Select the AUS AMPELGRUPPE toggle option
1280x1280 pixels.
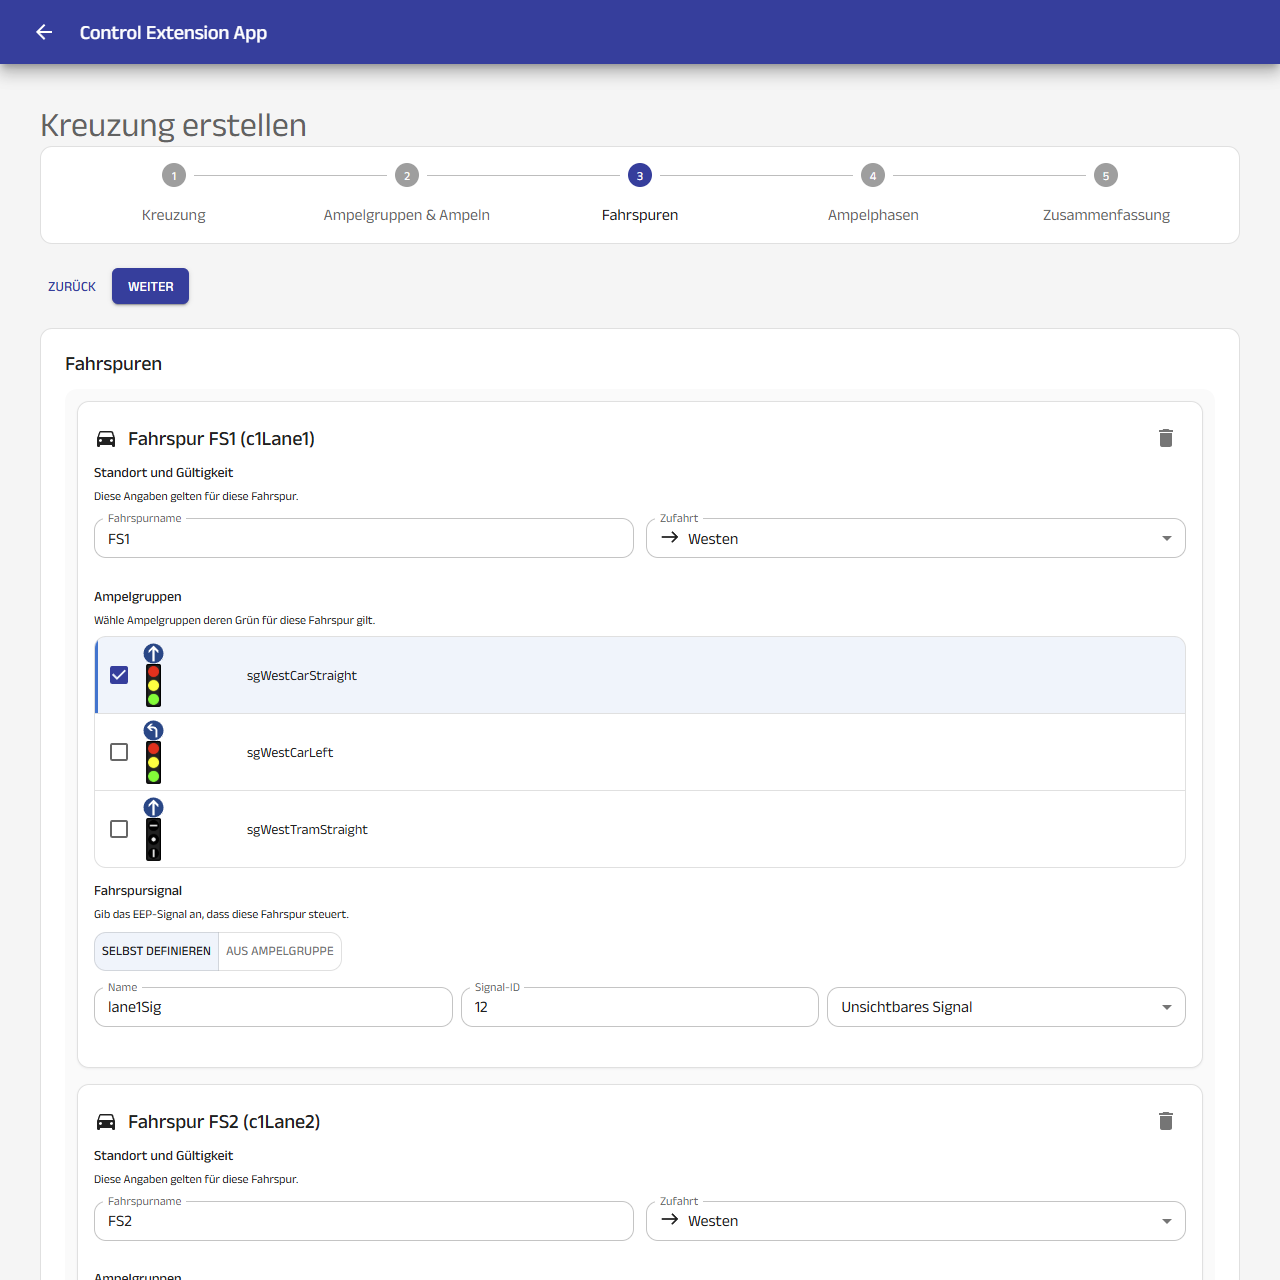pos(280,951)
